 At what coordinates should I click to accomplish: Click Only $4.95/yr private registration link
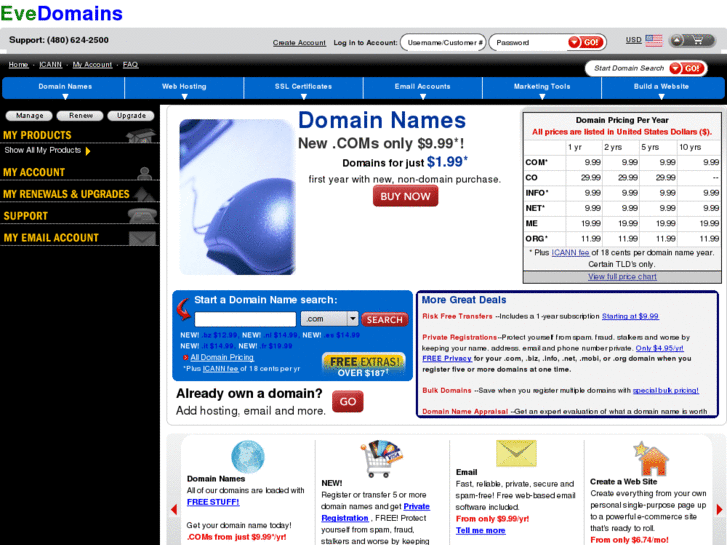coord(659,348)
